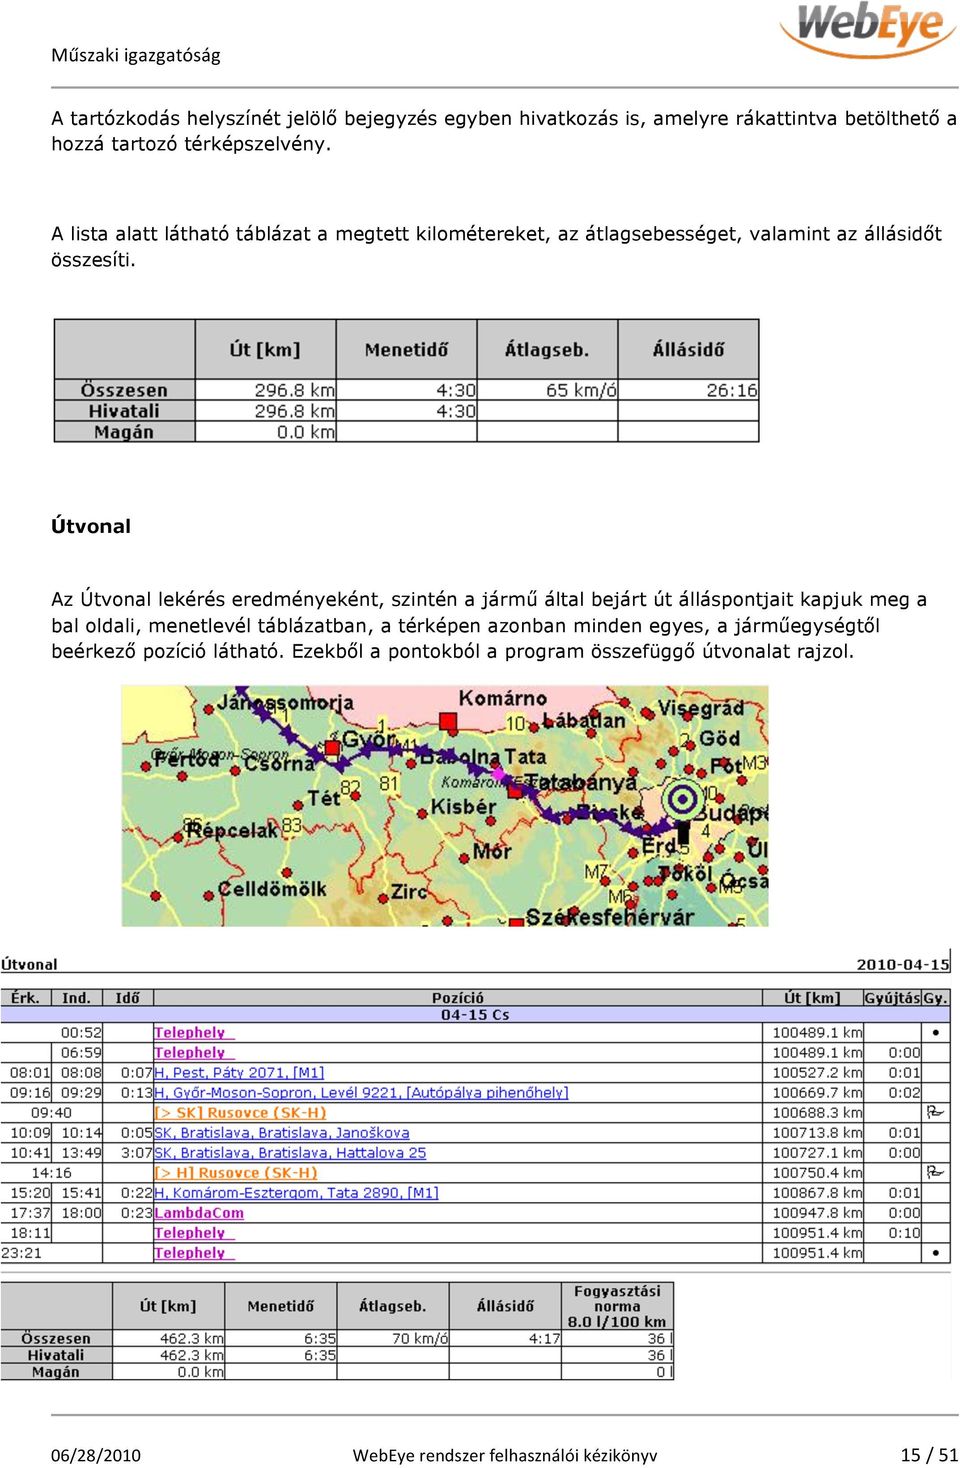This screenshot has width=960, height=1468.
Task: Open the Telephely link in the 06:59 row
Action: (x=194, y=1052)
